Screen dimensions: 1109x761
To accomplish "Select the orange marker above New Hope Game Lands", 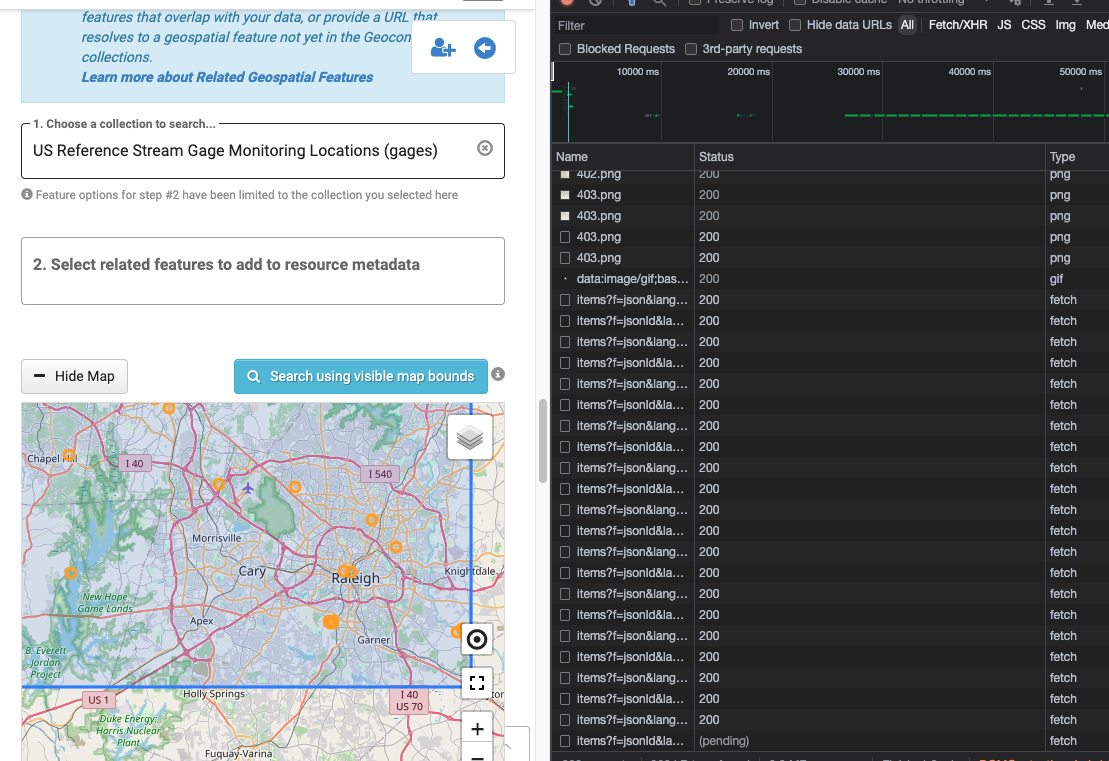I will click(71, 572).
